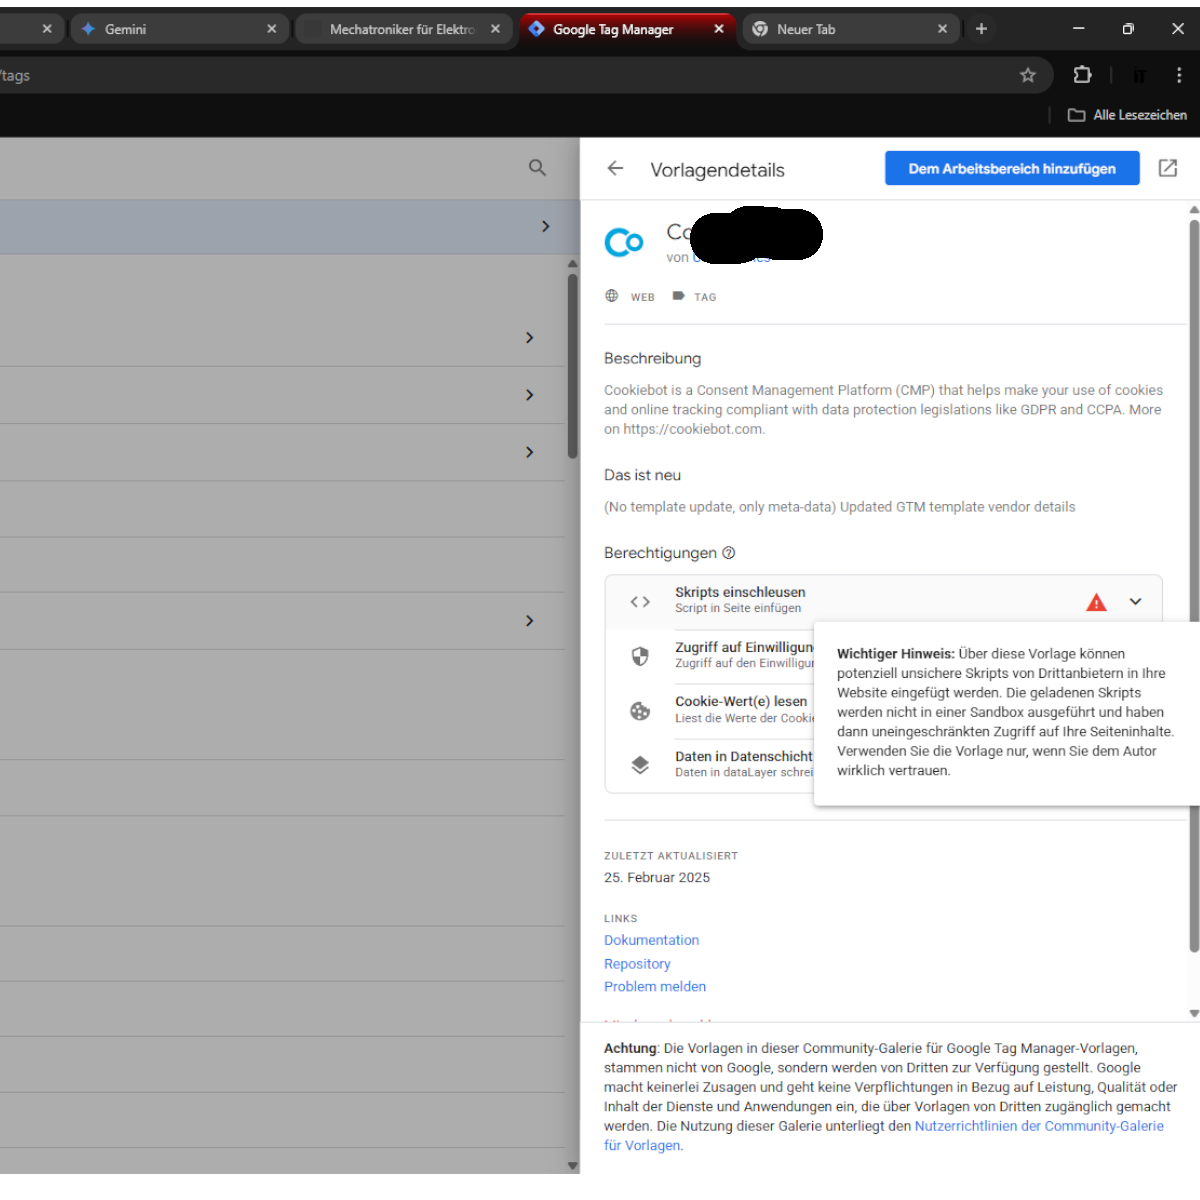The height and width of the screenshot is (1200, 1200).
Task: Click the shield icon for Zugriff auf Einwilligung
Action: point(640,656)
